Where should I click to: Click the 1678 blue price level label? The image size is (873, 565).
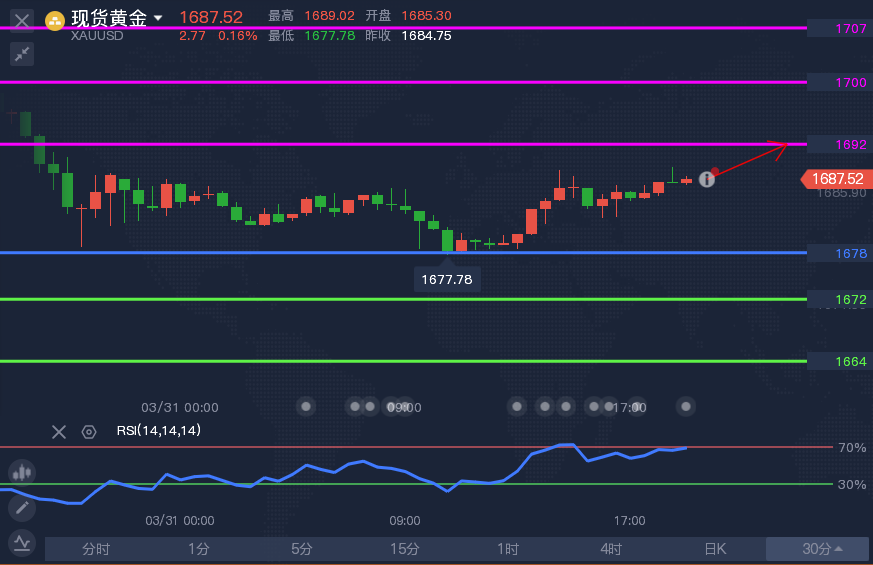(x=851, y=253)
